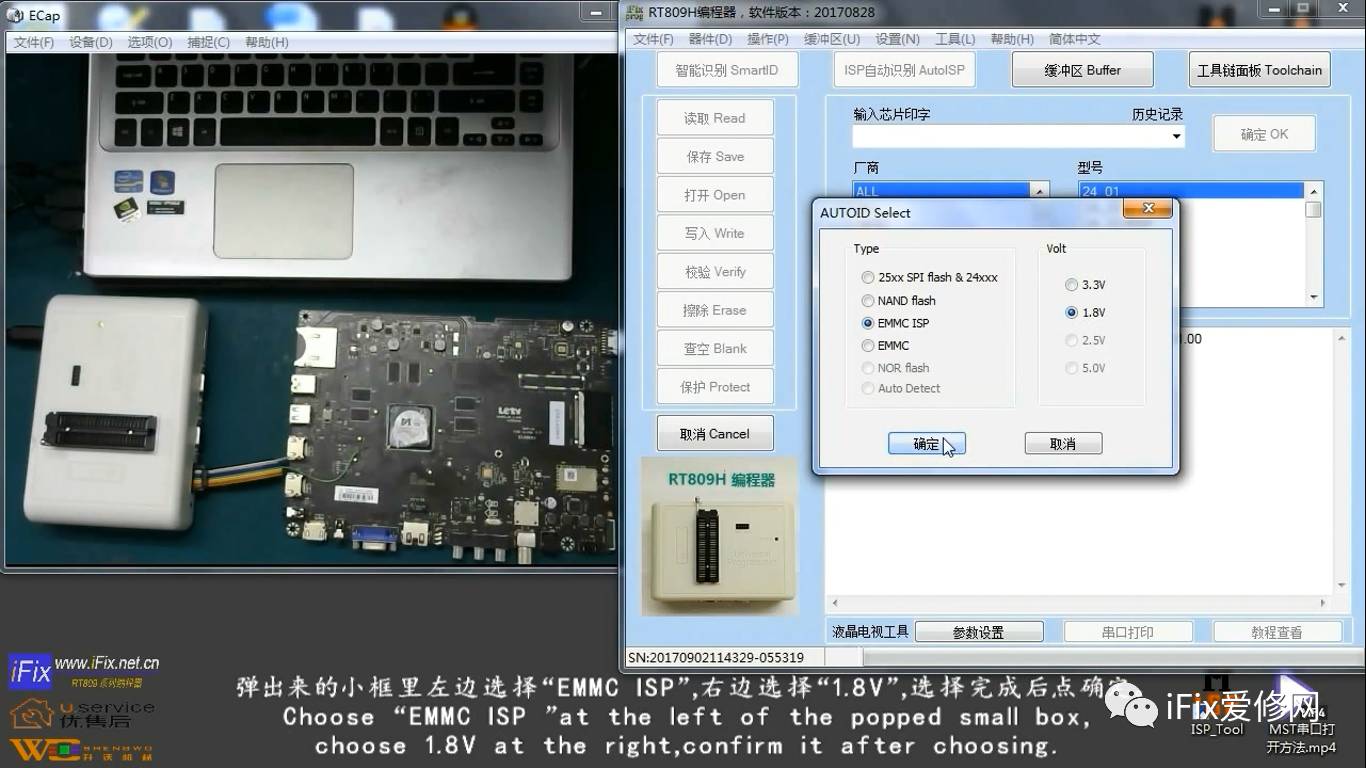The height and width of the screenshot is (768, 1366).
Task: Click the 擦除 Erase button
Action: pyautogui.click(x=714, y=310)
